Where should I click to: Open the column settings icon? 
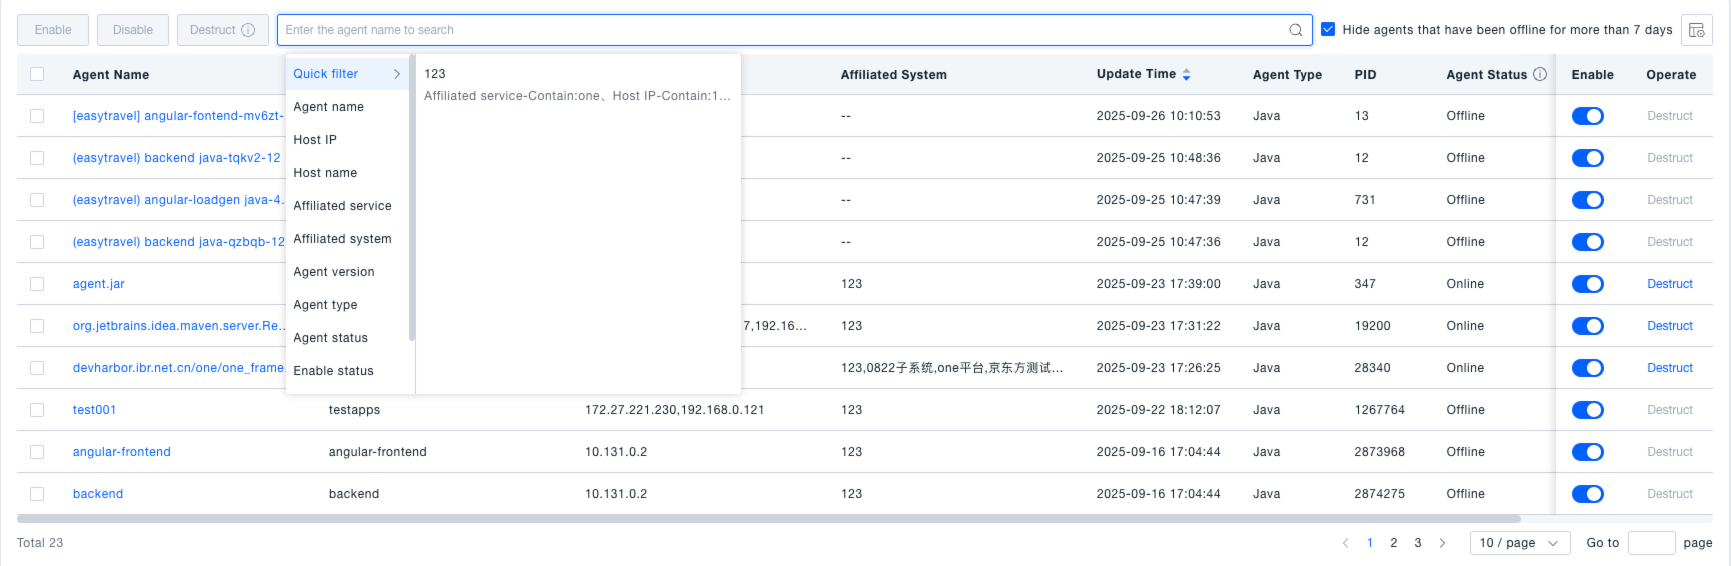(x=1696, y=30)
